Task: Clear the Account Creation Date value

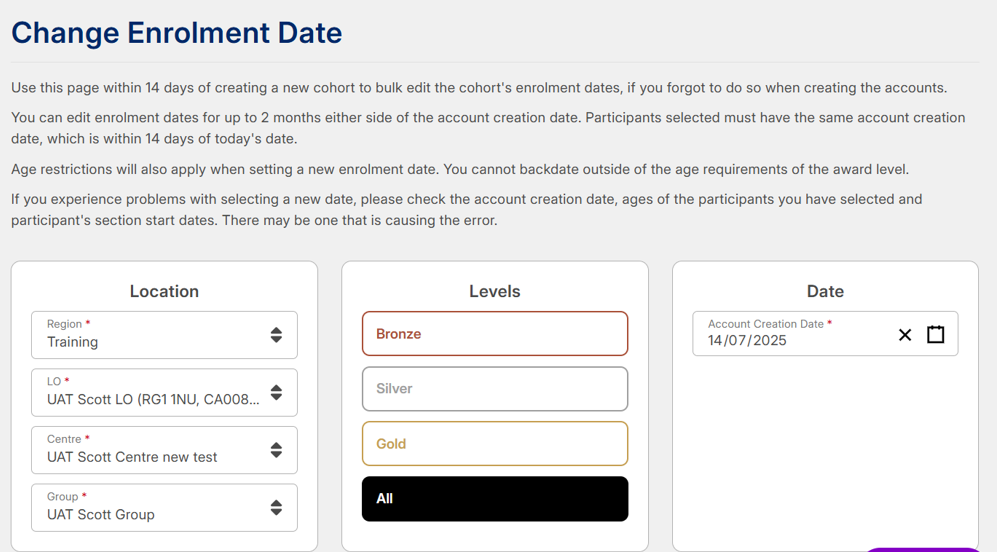Action: tap(905, 335)
